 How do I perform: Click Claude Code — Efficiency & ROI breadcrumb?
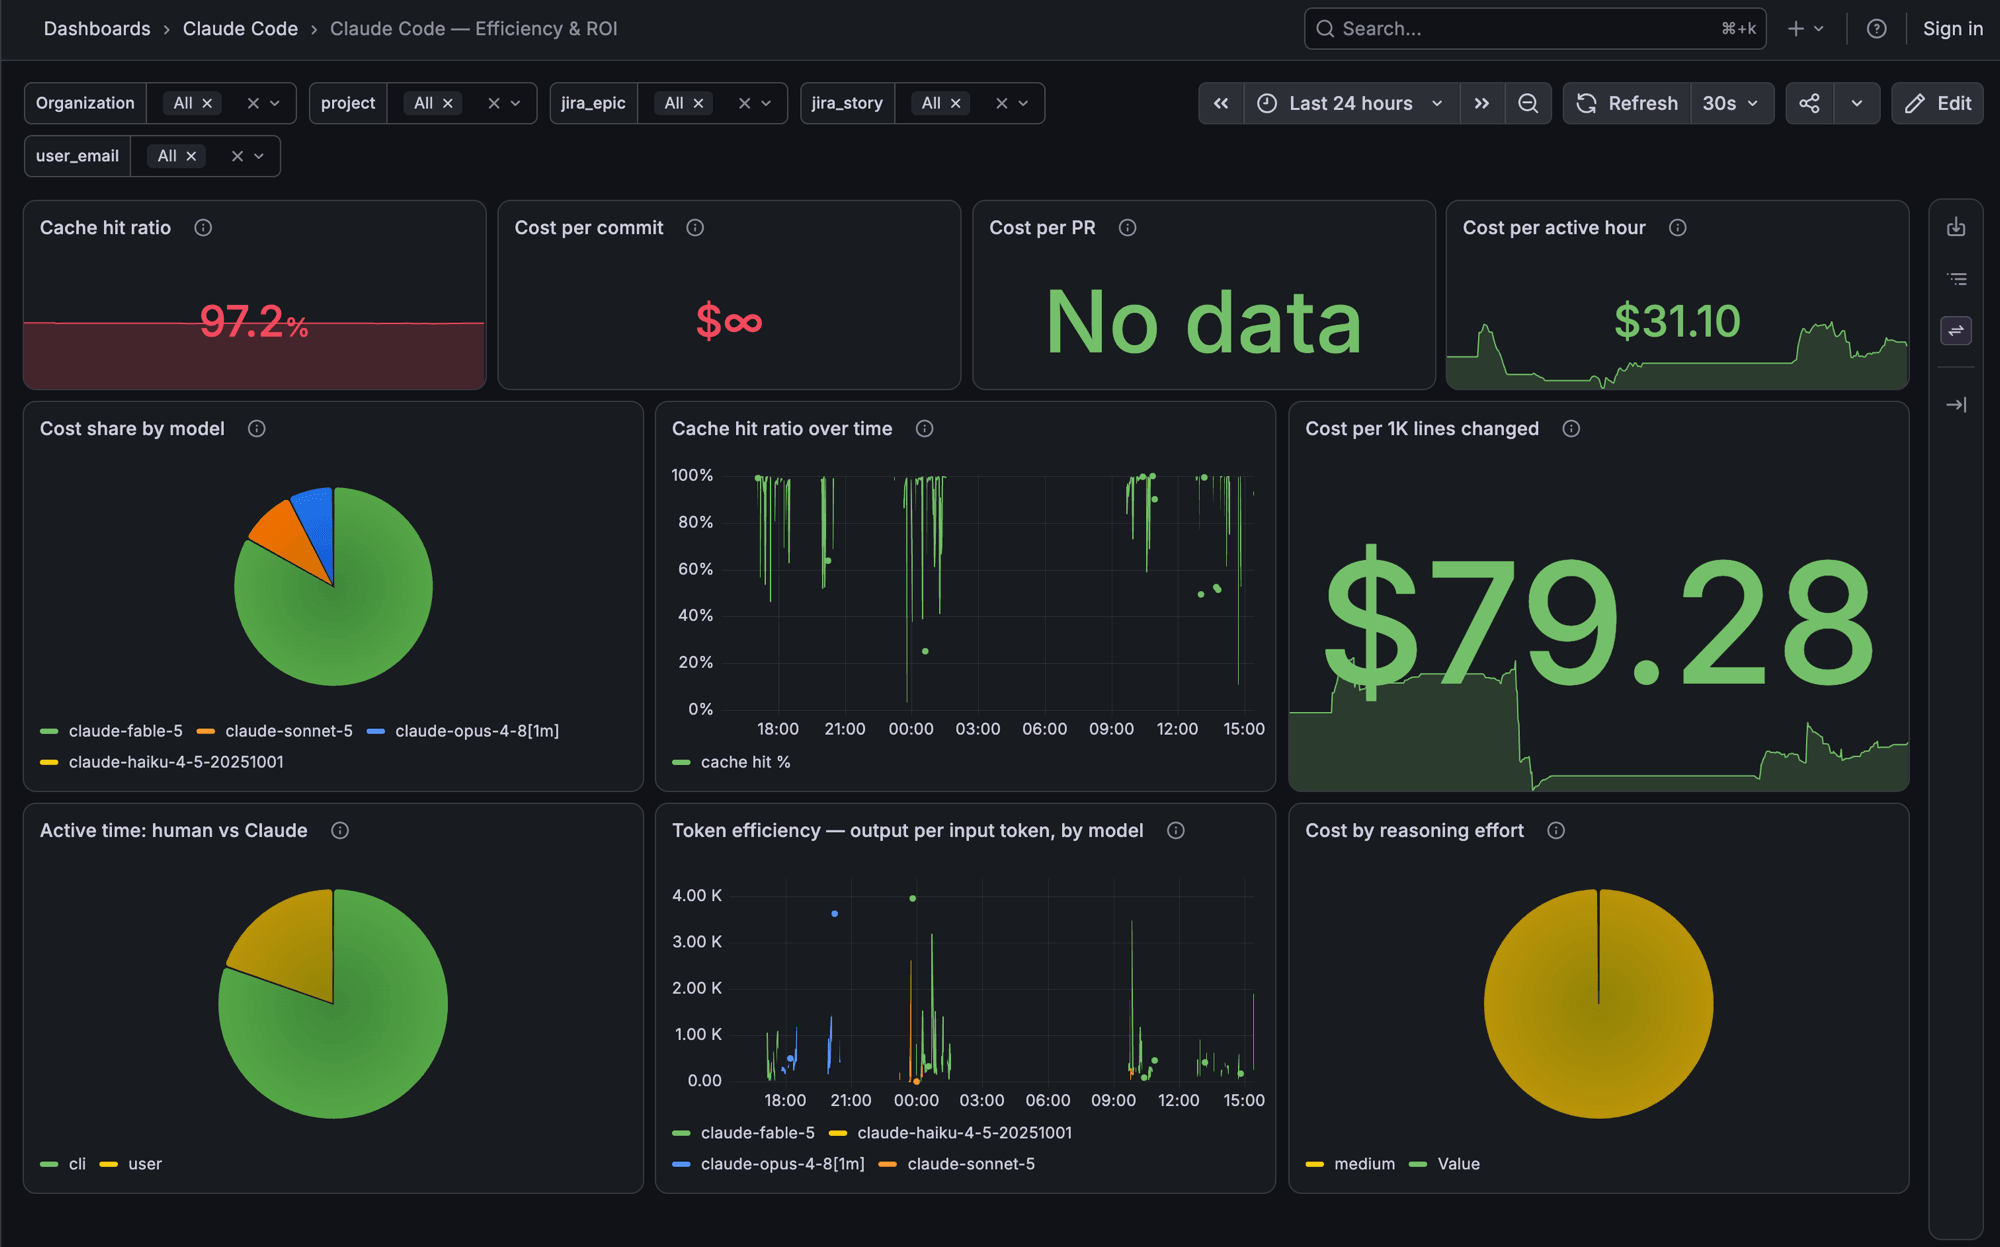click(474, 29)
